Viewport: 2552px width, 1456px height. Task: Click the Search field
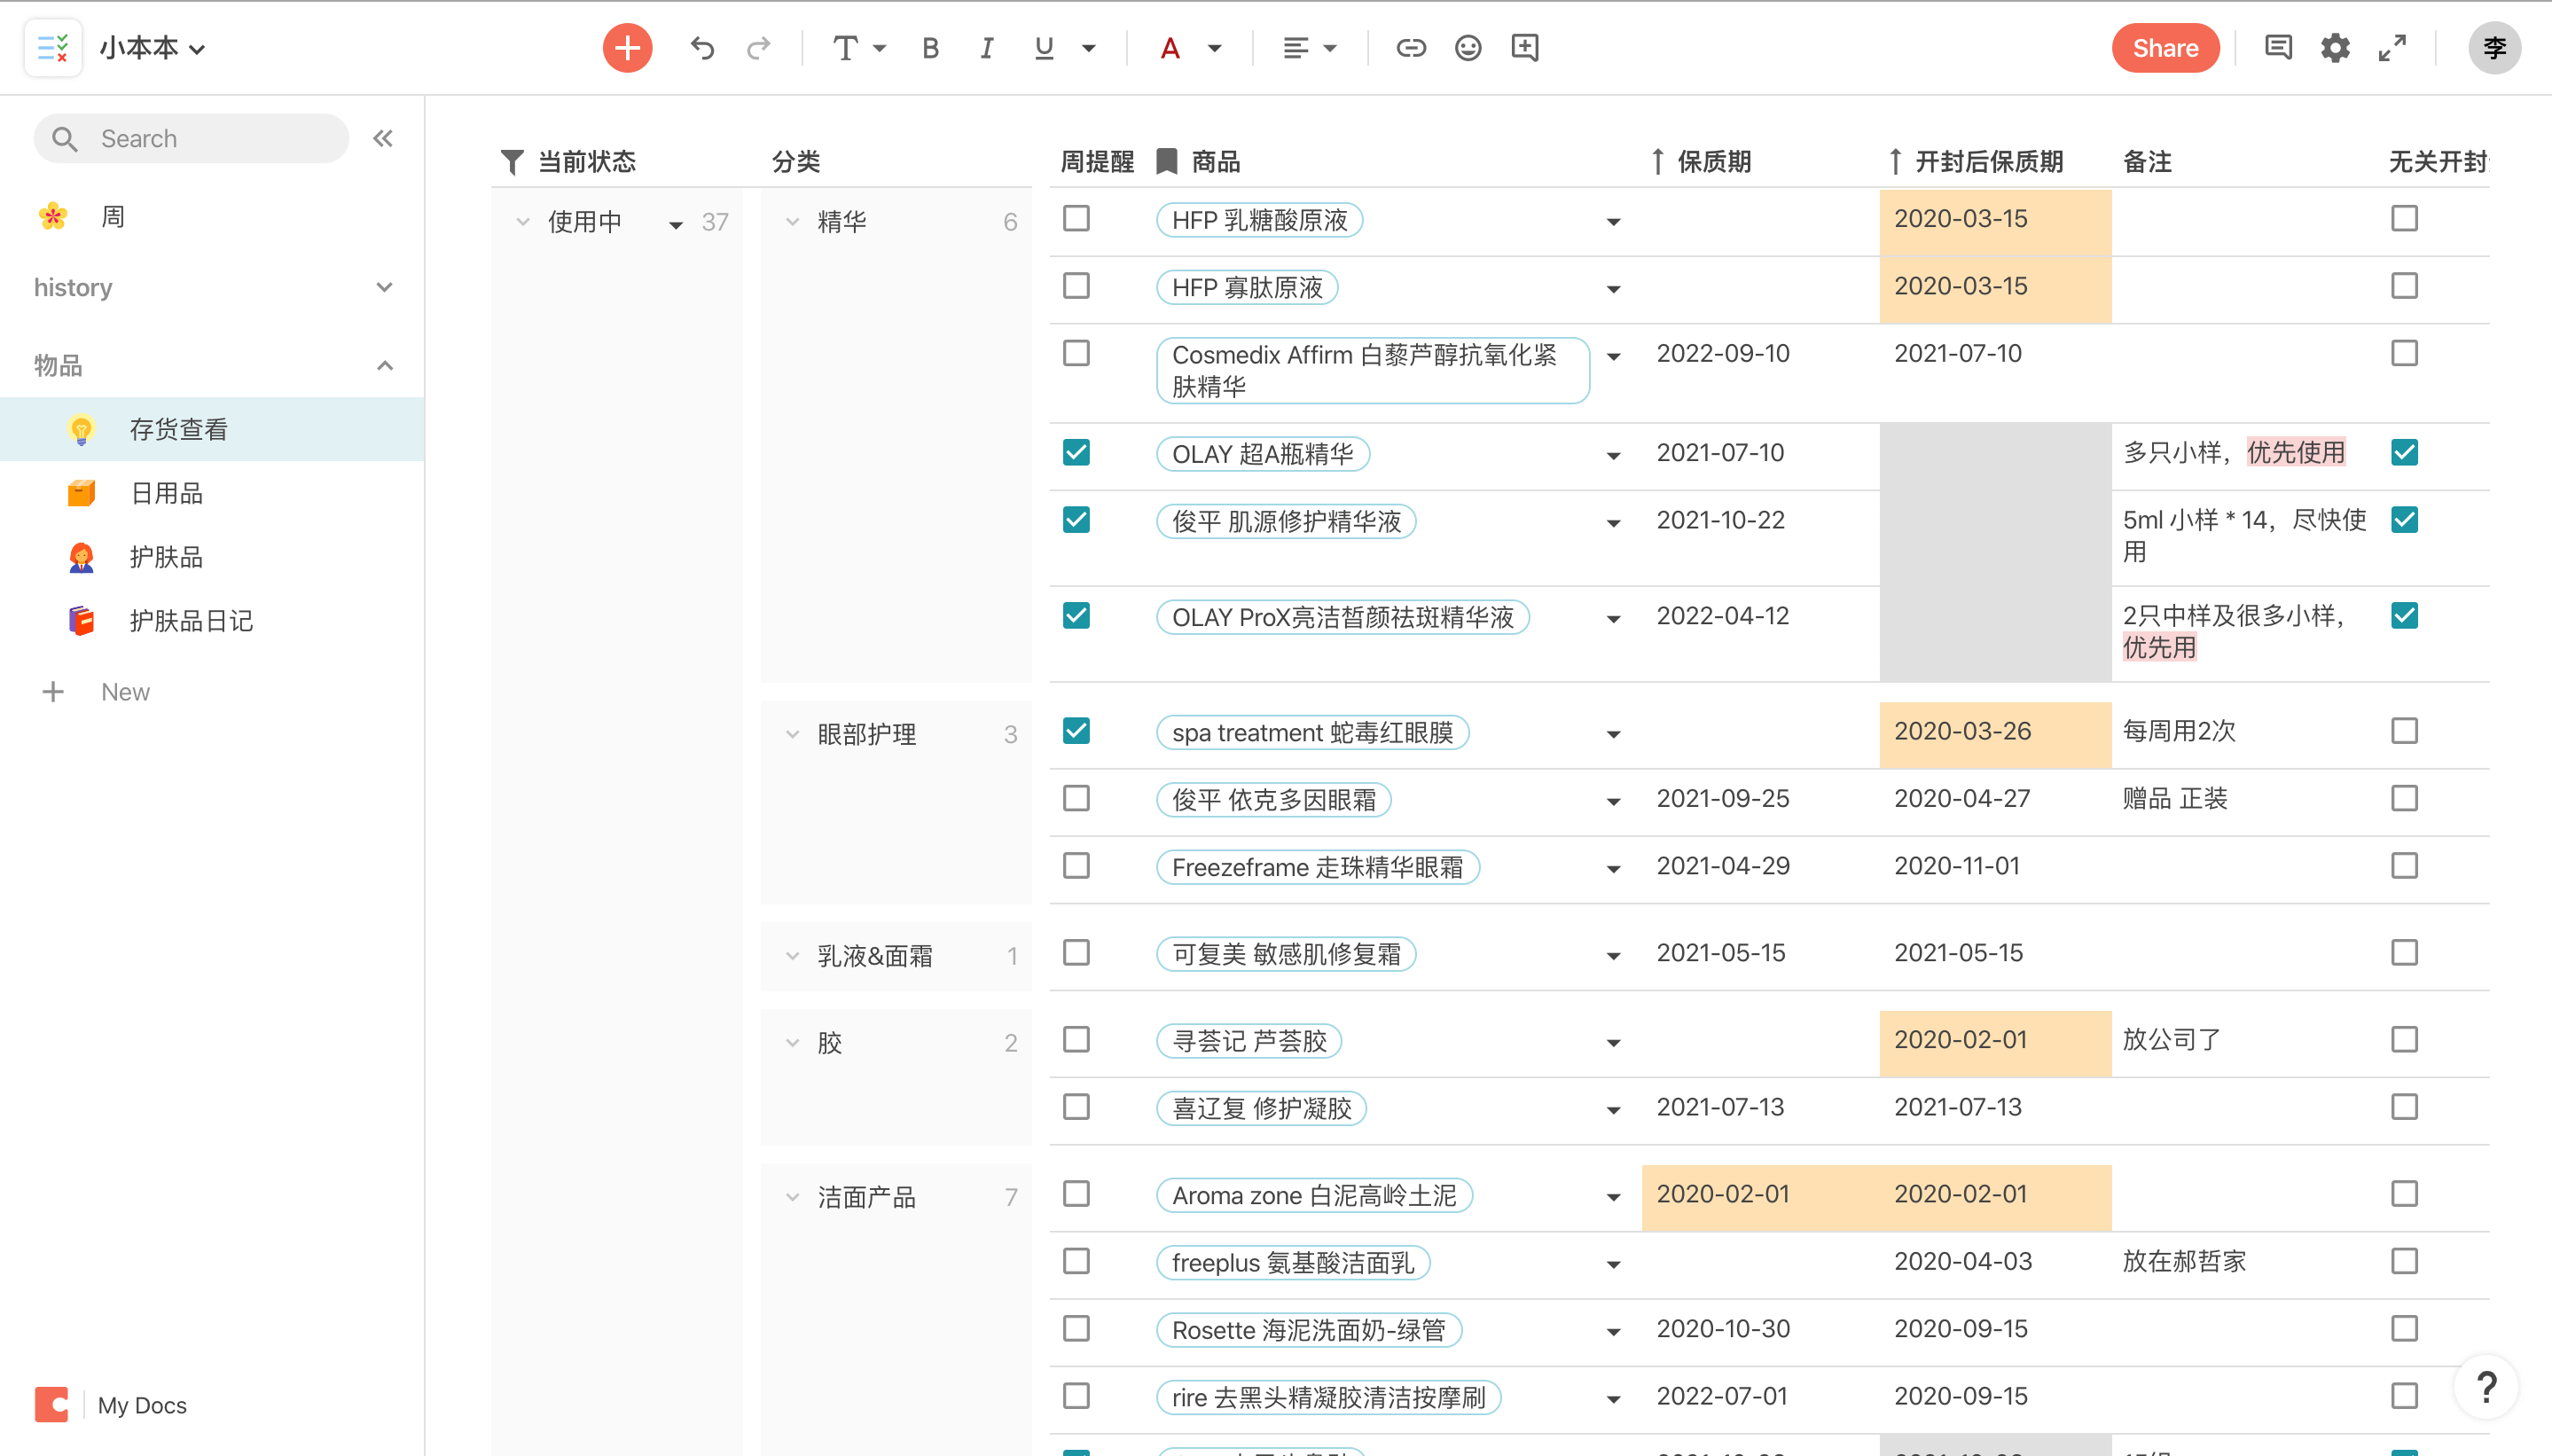click(191, 138)
